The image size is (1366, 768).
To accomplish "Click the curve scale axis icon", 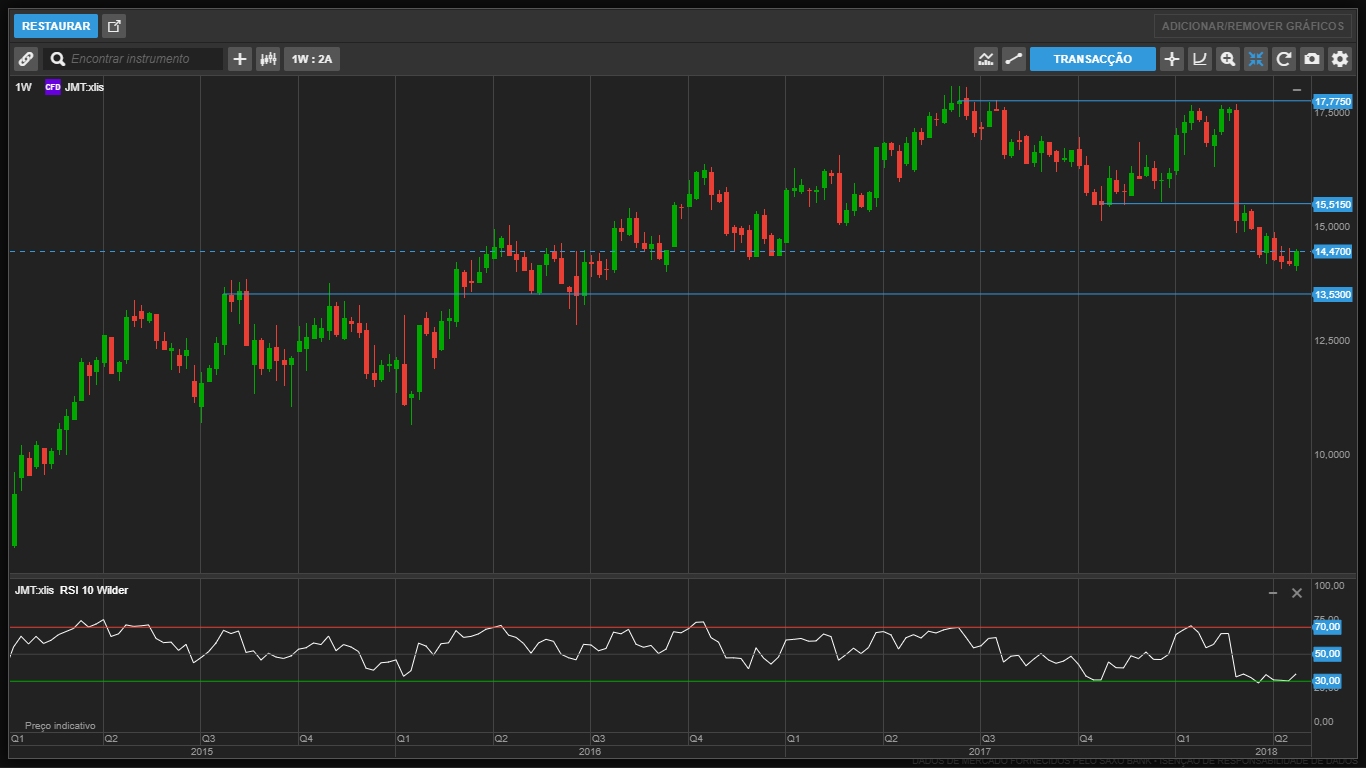I will point(1200,59).
